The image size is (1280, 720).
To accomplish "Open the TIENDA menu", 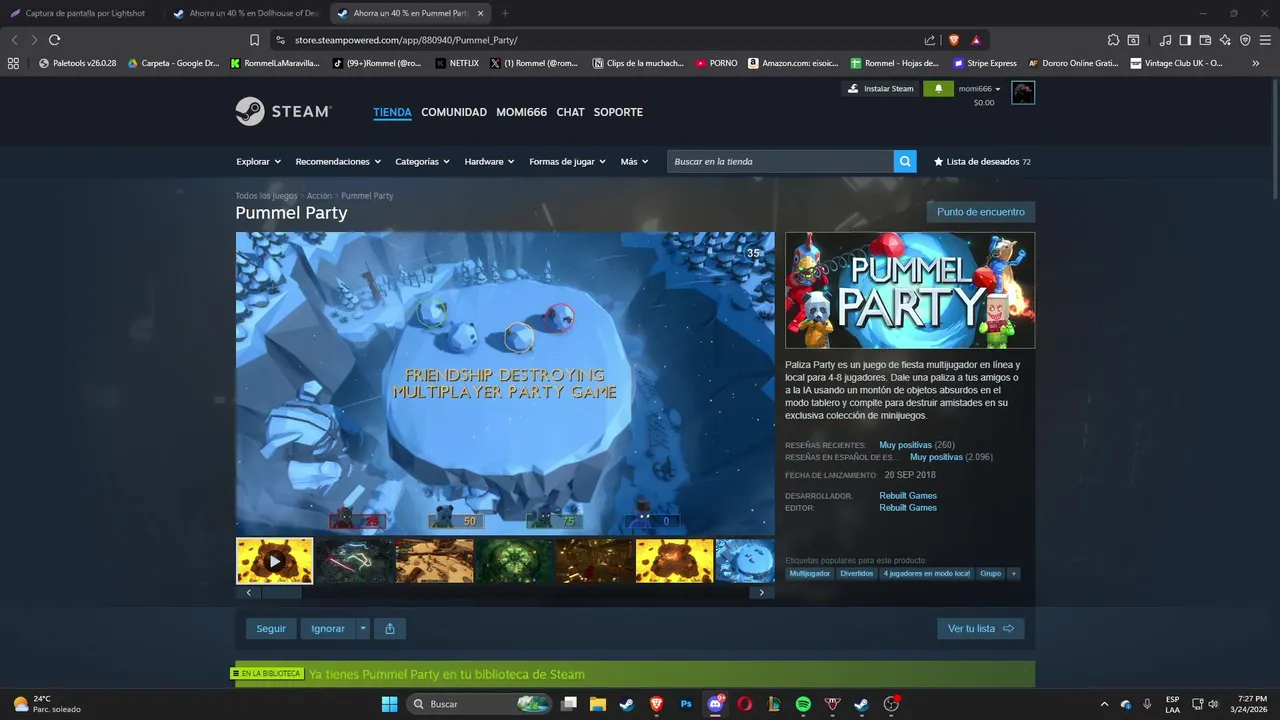I will pyautogui.click(x=392, y=112).
